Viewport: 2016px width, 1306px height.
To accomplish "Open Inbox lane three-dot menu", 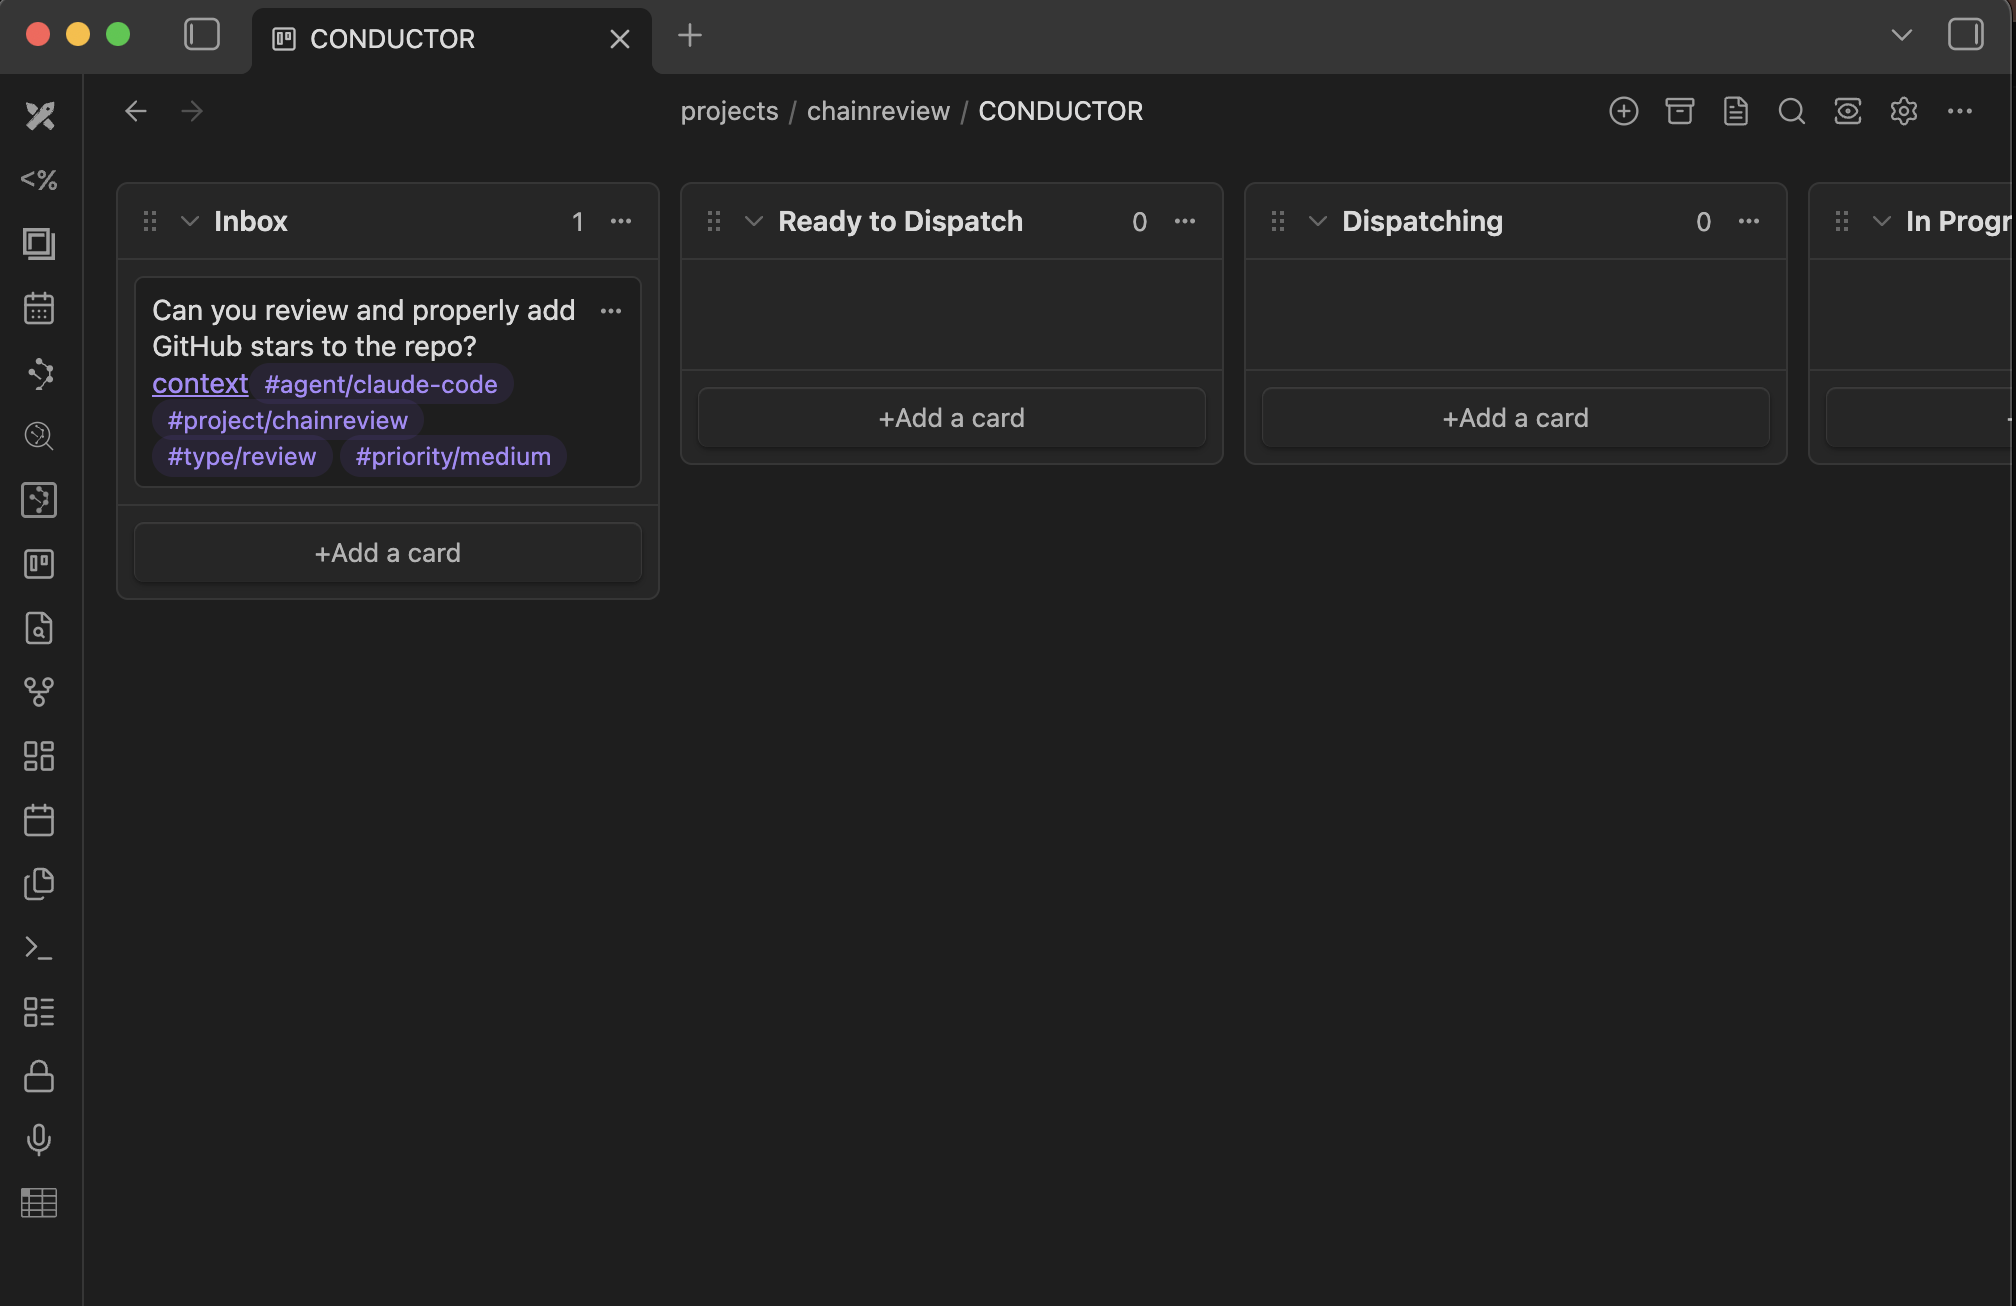I will coord(621,221).
